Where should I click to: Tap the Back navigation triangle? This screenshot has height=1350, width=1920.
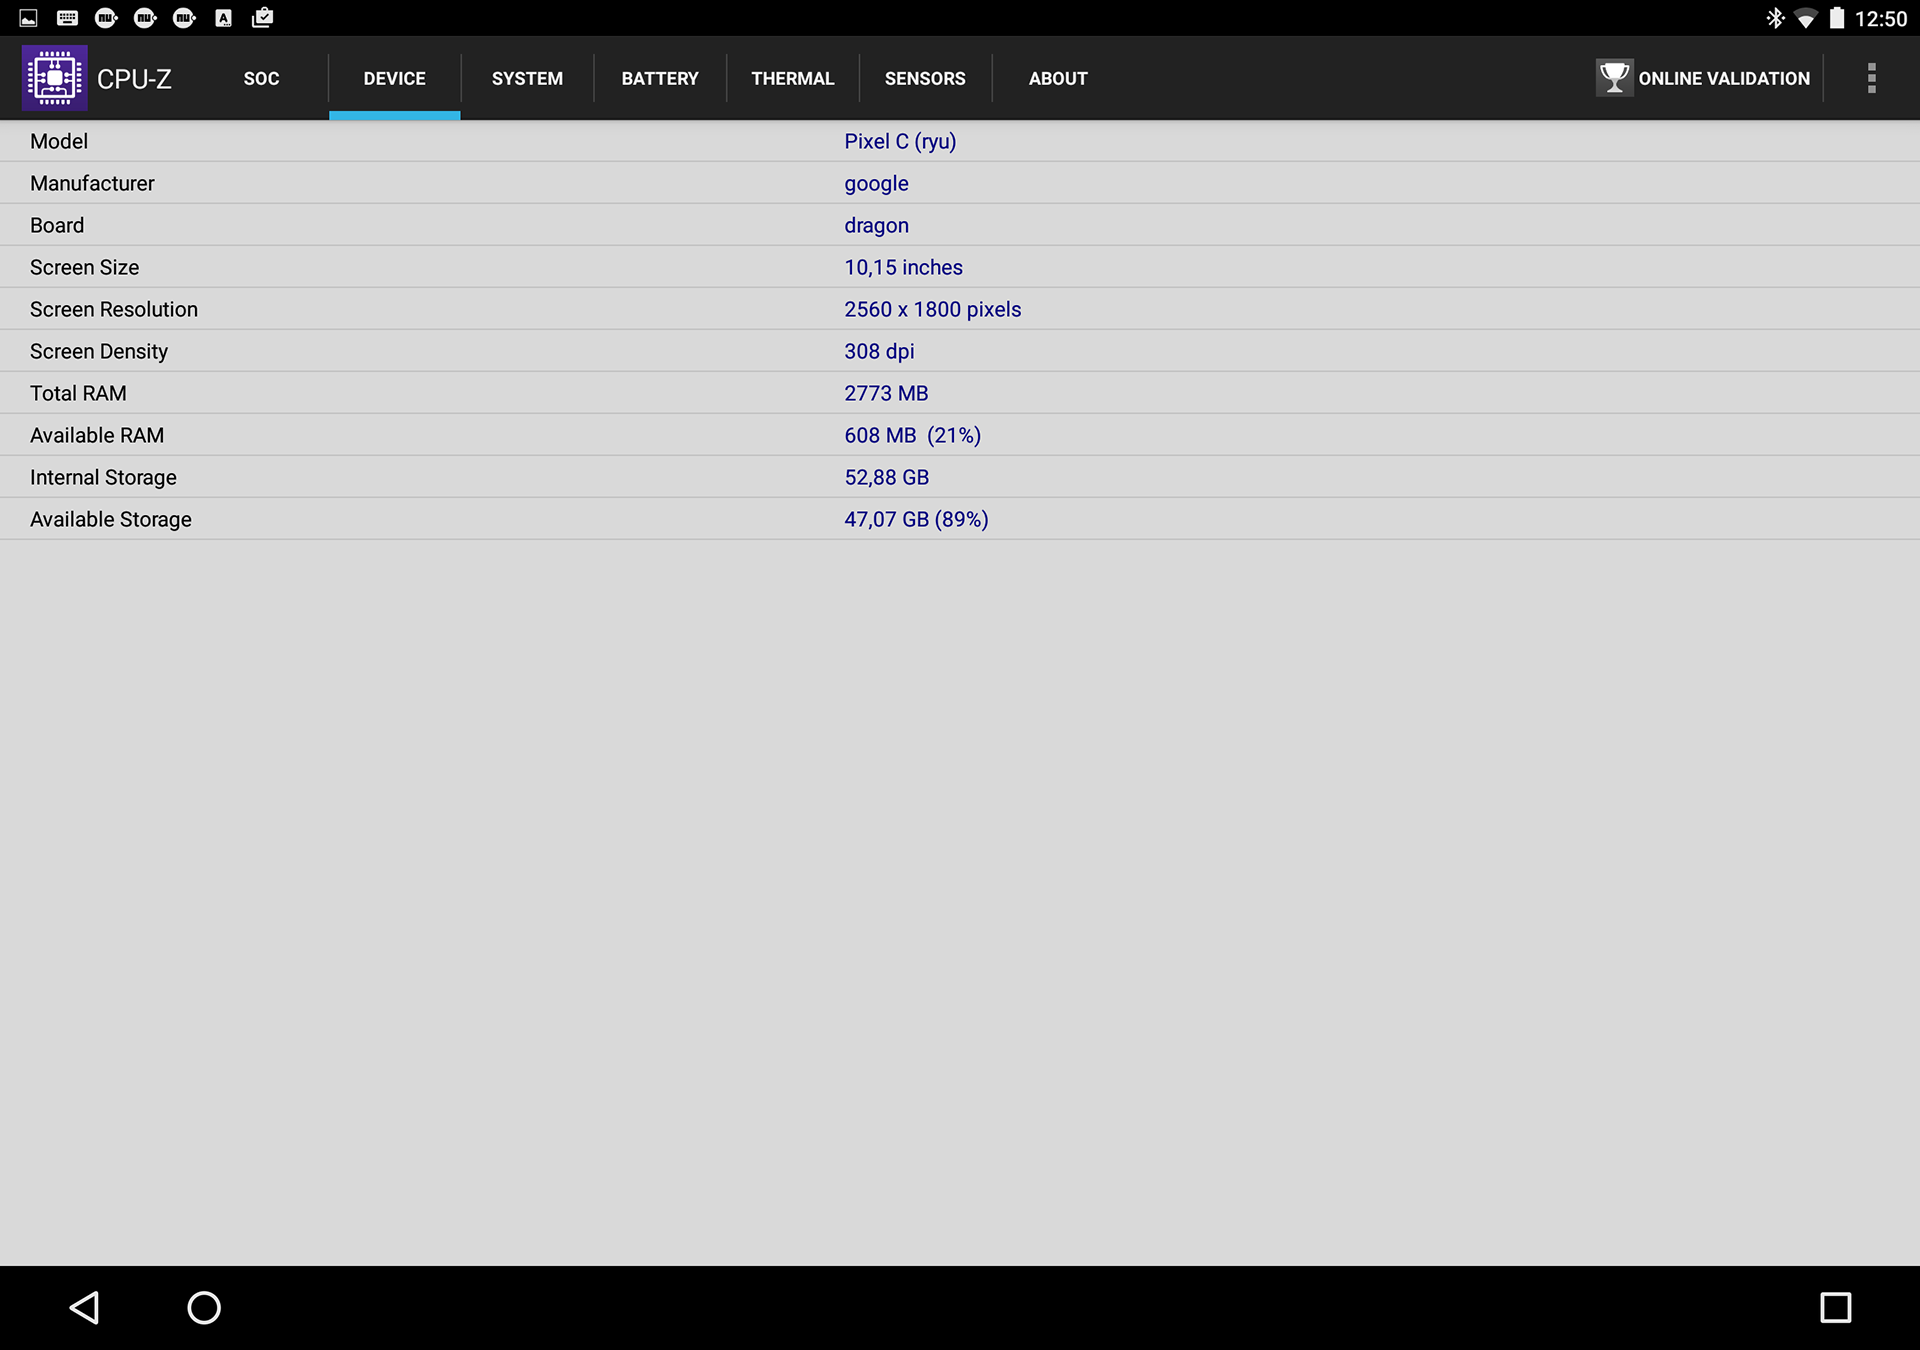(85, 1307)
